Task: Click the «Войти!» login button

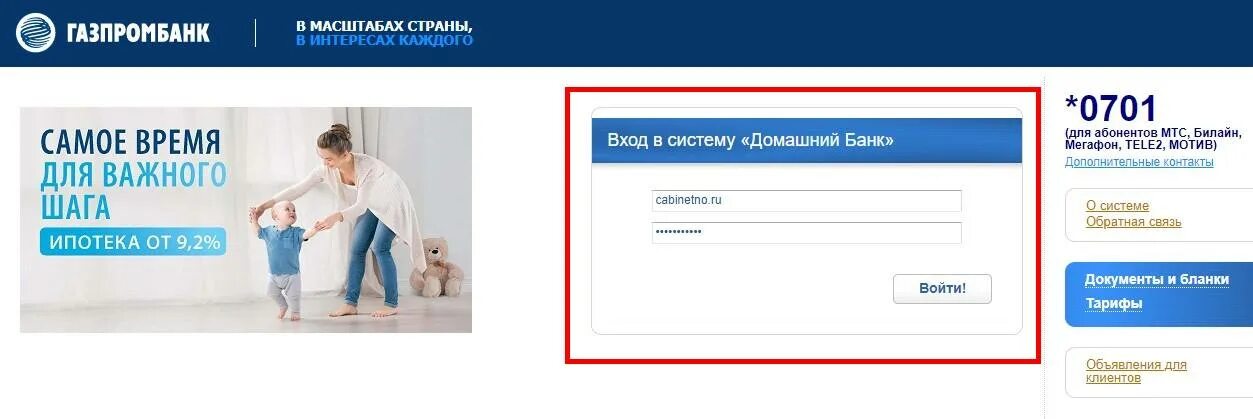Action: click(942, 288)
